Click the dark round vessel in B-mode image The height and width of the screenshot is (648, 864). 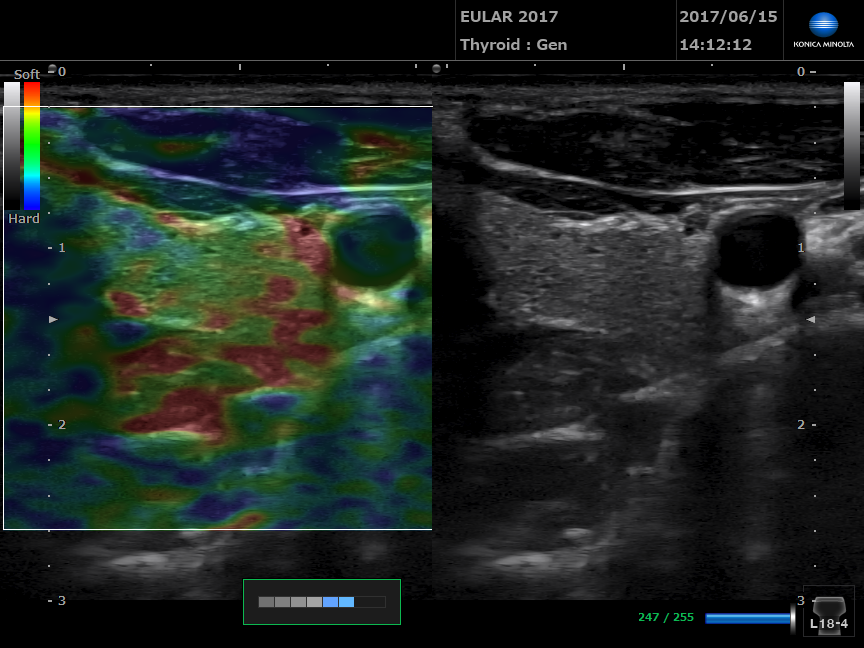point(758,250)
